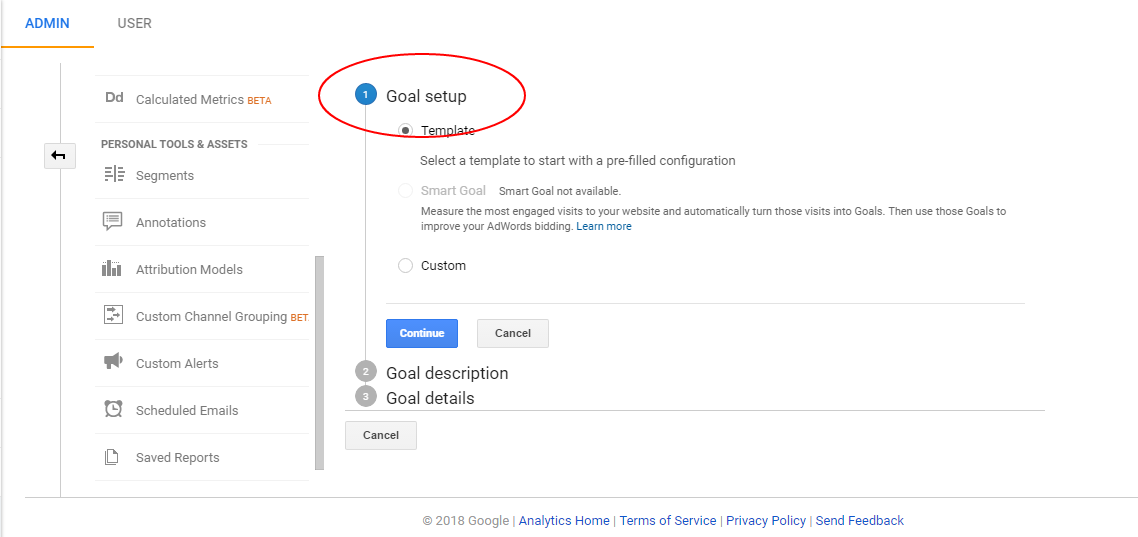
Task: Open the ADMIN tab
Action: point(47,23)
